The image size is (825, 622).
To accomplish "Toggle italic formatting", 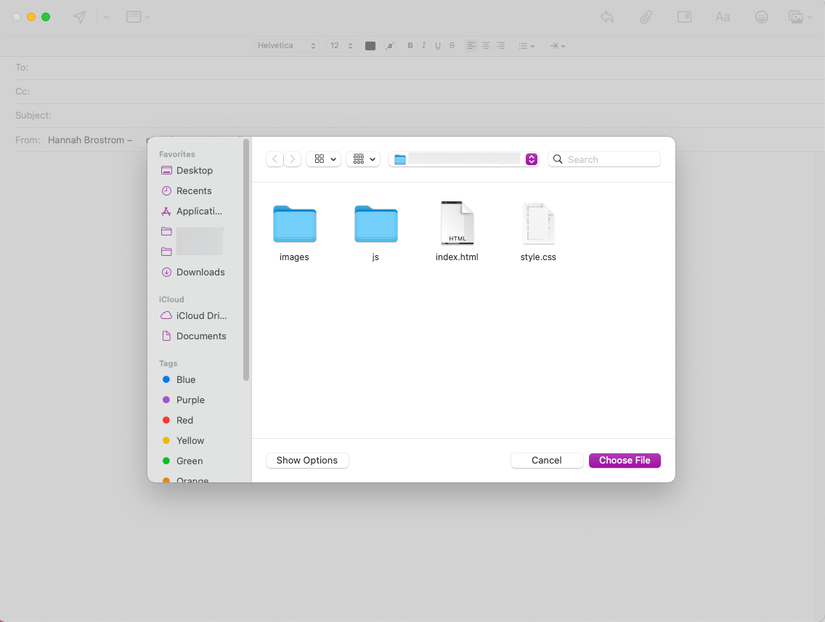I will point(423,45).
